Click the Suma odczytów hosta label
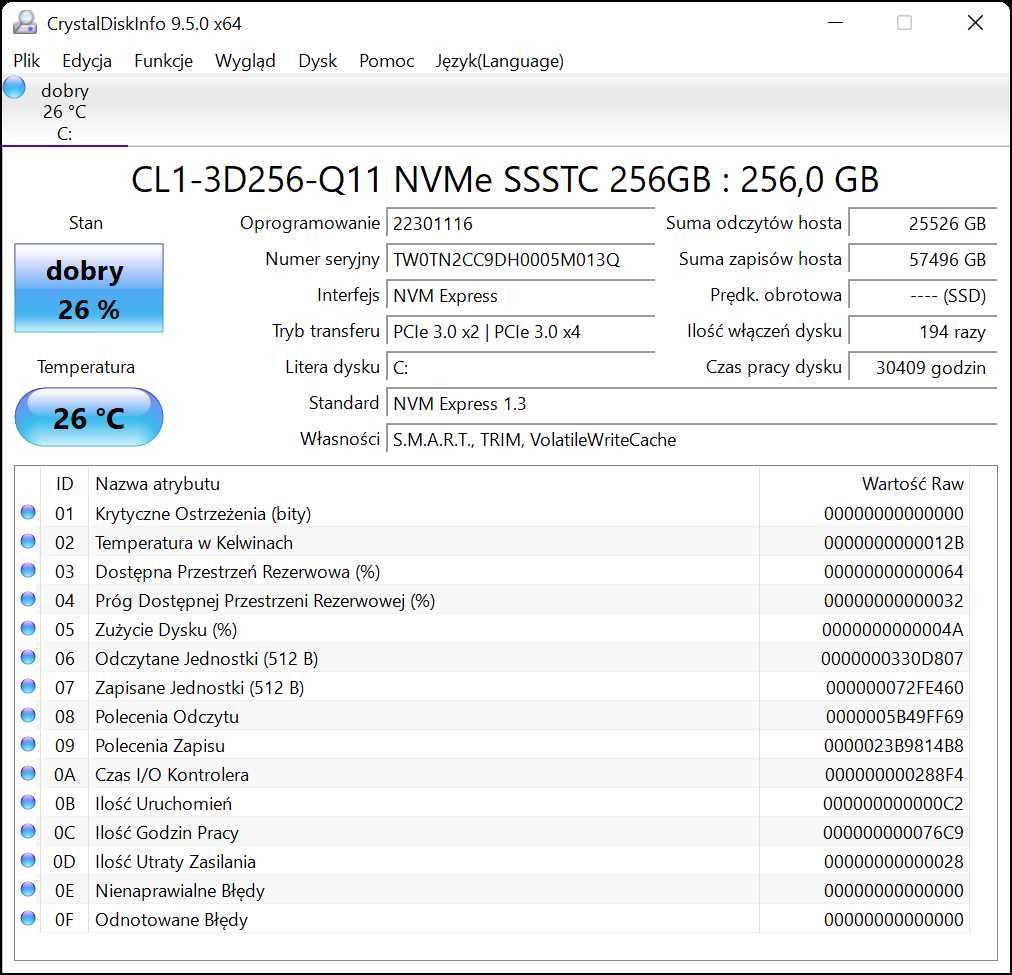The image size is (1012, 975). [753, 223]
